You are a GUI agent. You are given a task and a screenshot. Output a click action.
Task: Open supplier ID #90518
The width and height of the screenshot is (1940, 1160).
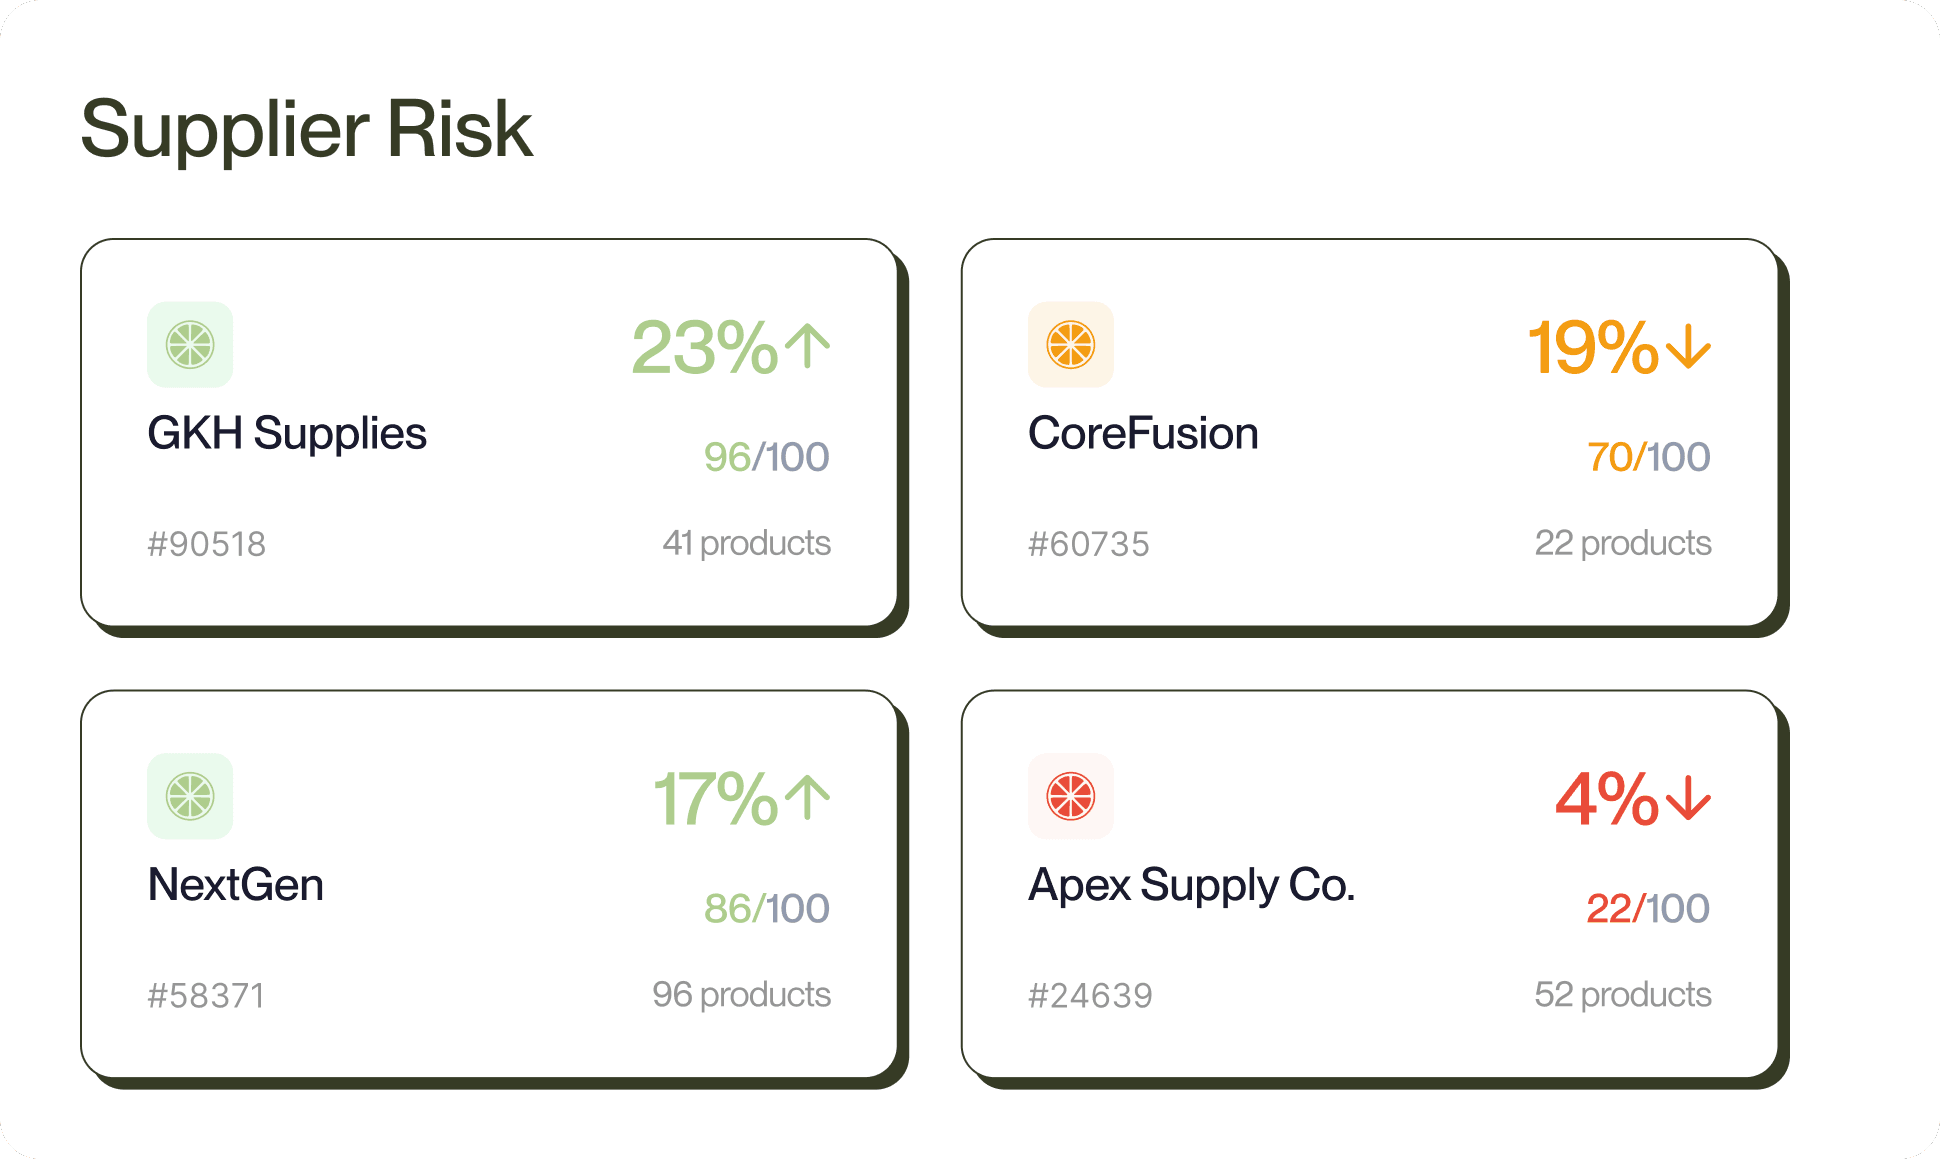pyautogui.click(x=207, y=543)
